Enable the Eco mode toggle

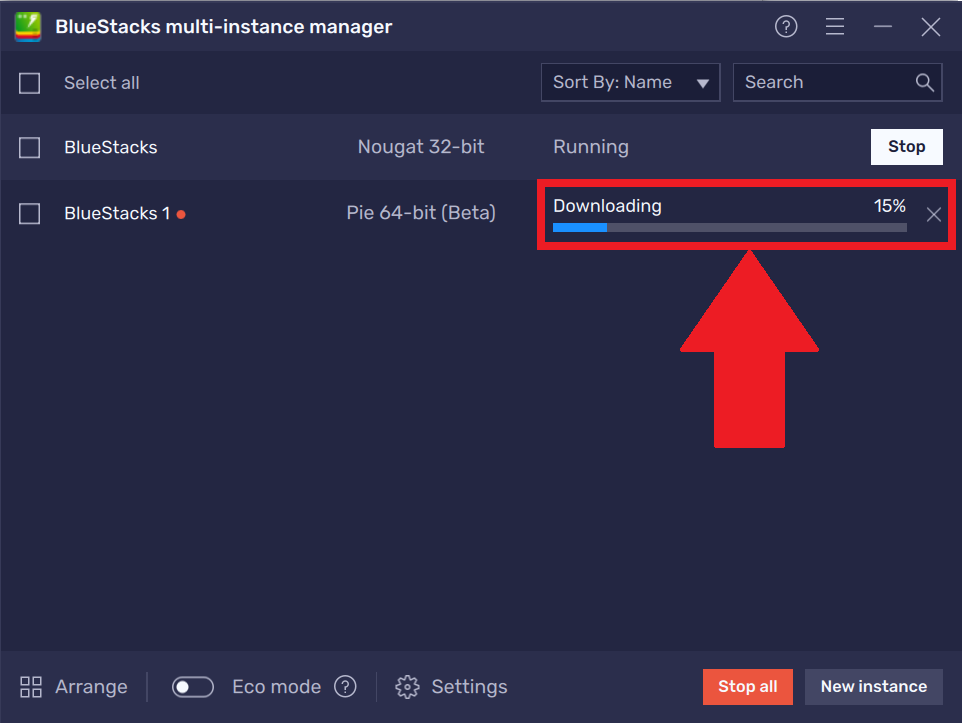(192, 687)
